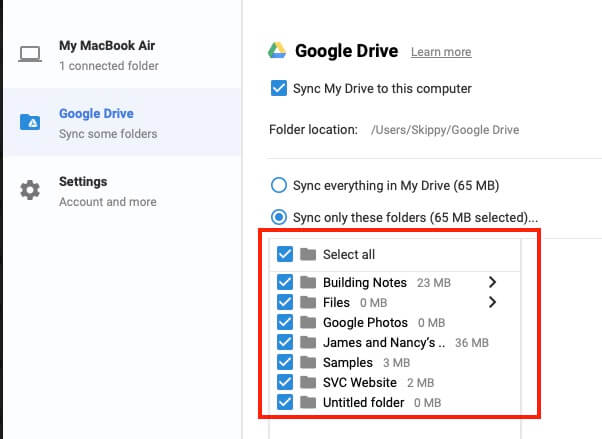Click the 3 MB size value
The height and width of the screenshot is (439, 602).
click(397, 363)
